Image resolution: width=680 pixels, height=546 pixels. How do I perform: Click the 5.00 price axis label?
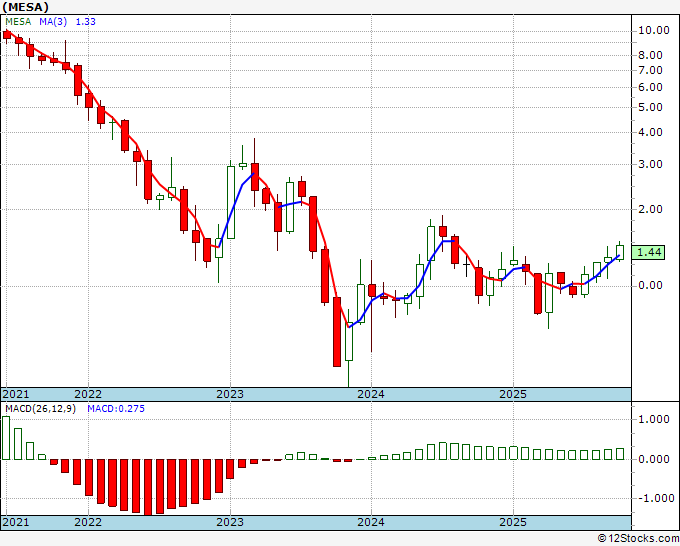[650, 107]
